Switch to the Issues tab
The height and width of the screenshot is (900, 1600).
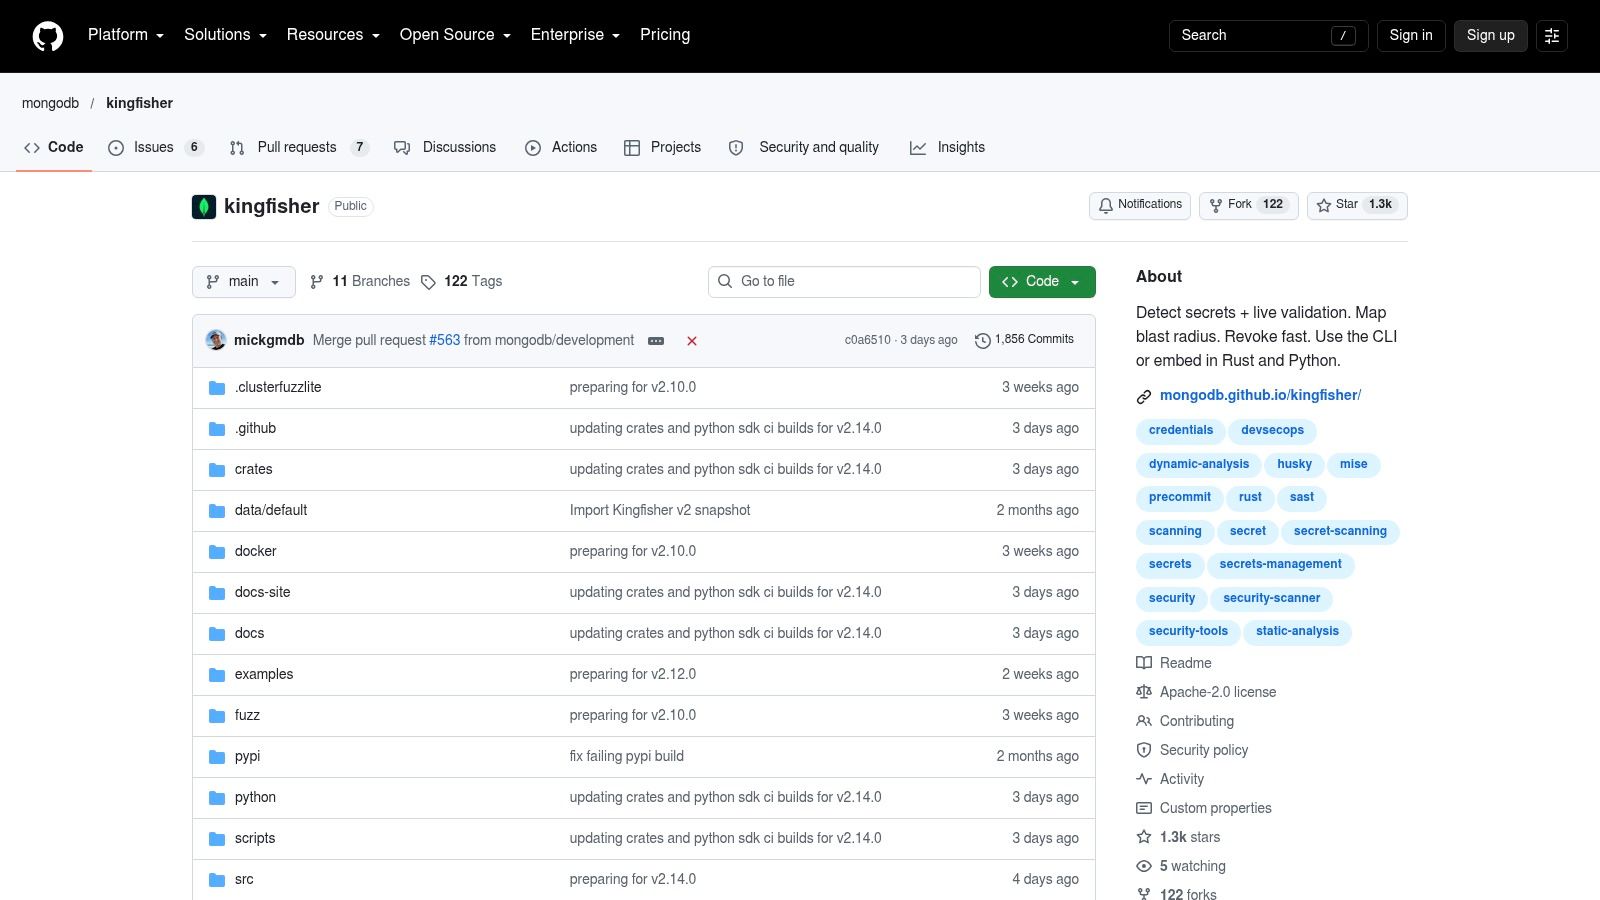[156, 147]
